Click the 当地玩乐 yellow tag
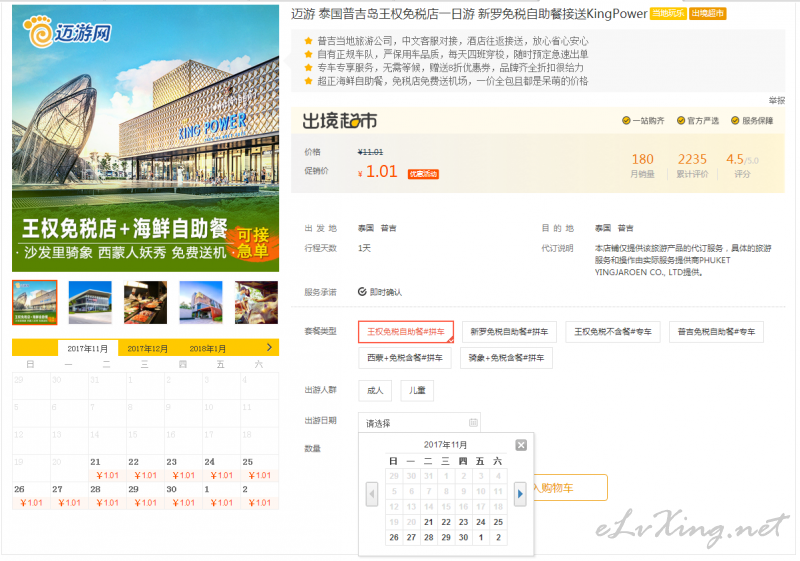 pos(668,13)
